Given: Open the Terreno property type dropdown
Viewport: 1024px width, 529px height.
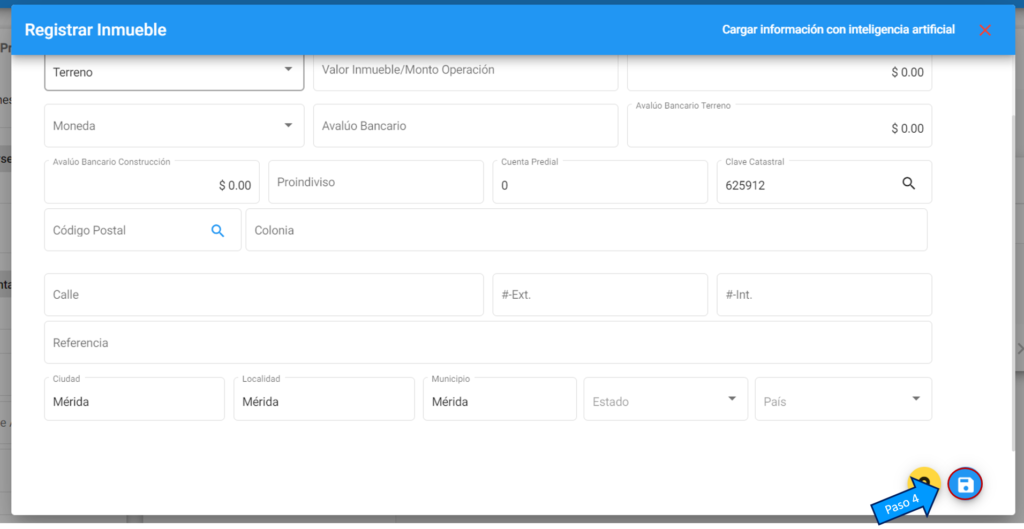Looking at the screenshot, I should point(174,72).
